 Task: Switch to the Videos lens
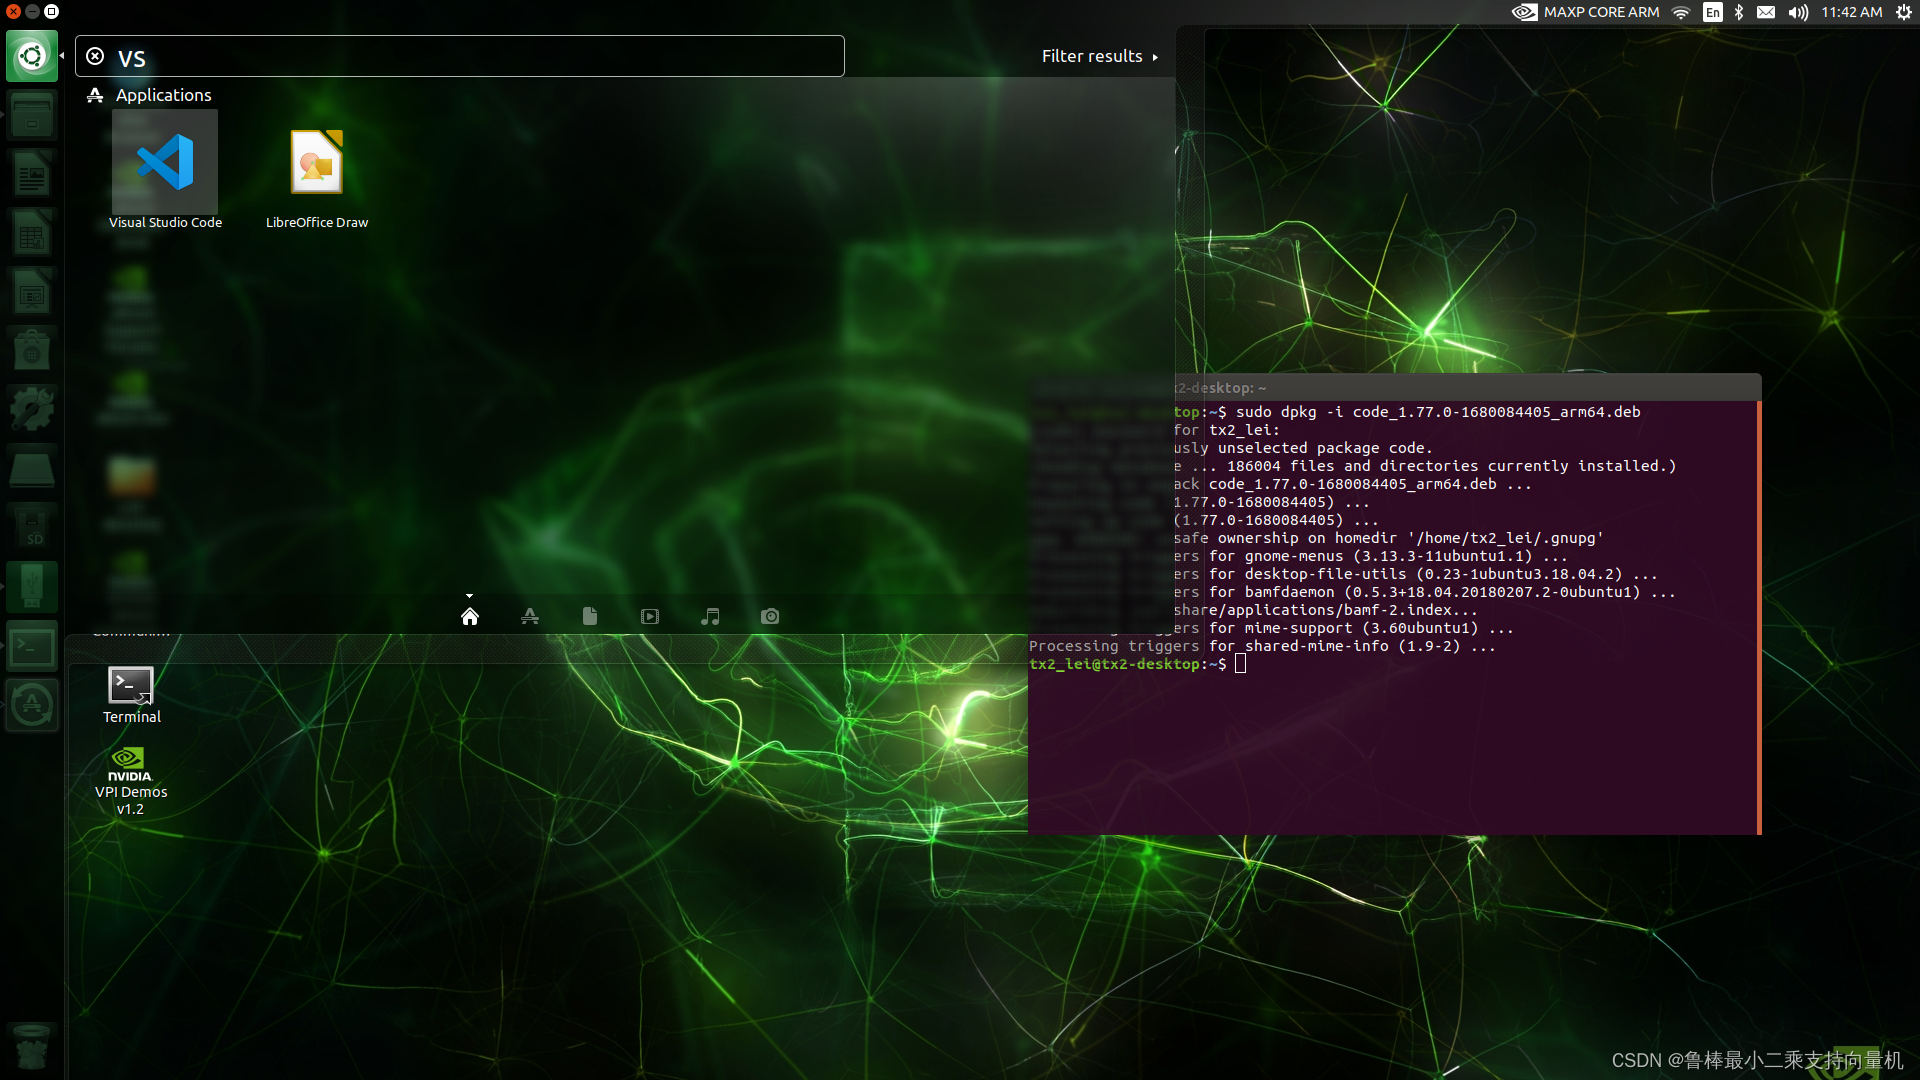click(650, 616)
